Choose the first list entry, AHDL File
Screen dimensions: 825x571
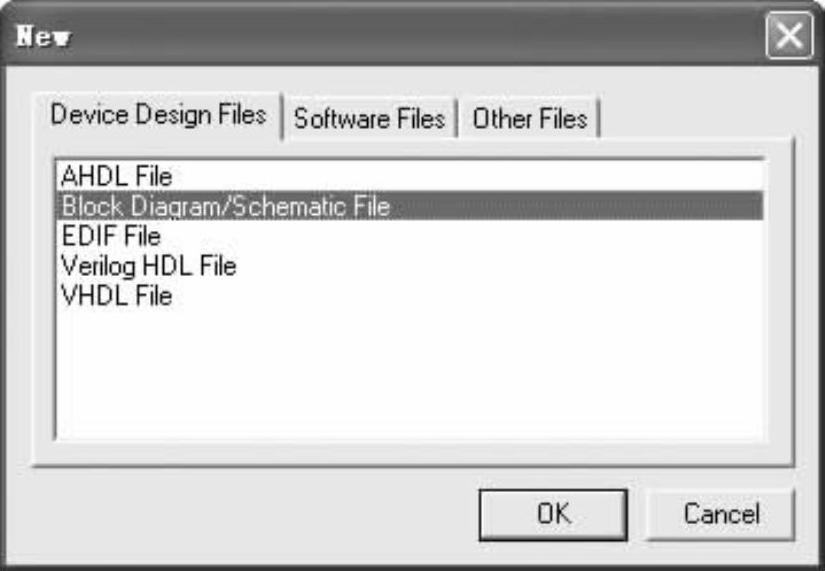116,178
